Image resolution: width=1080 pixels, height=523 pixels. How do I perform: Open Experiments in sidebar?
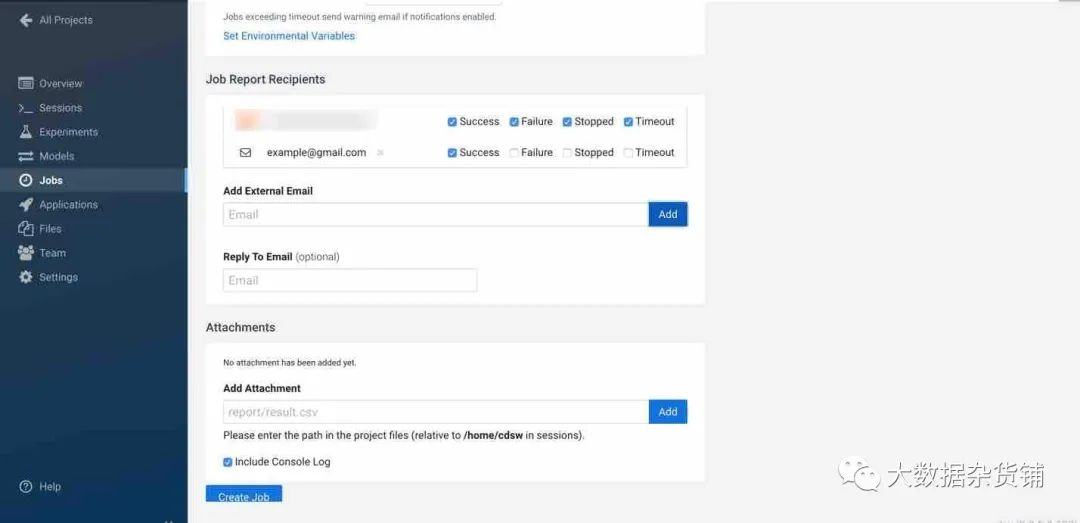coord(68,132)
